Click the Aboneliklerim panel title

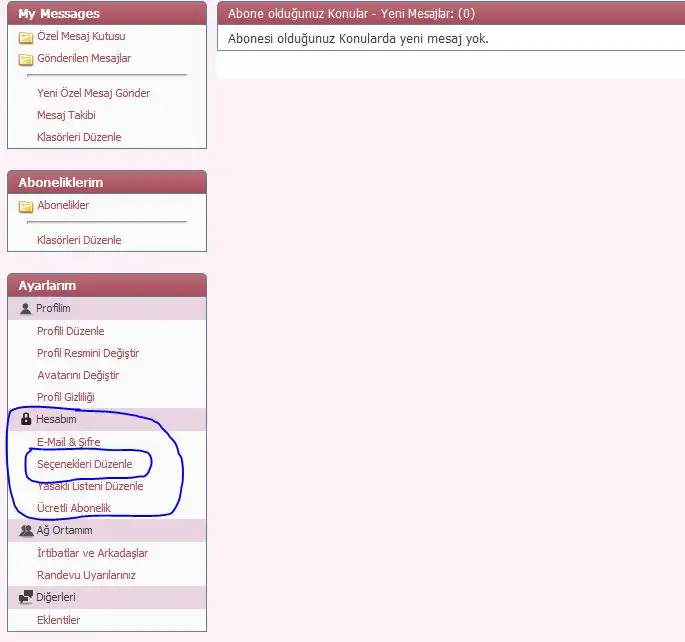coord(61,183)
